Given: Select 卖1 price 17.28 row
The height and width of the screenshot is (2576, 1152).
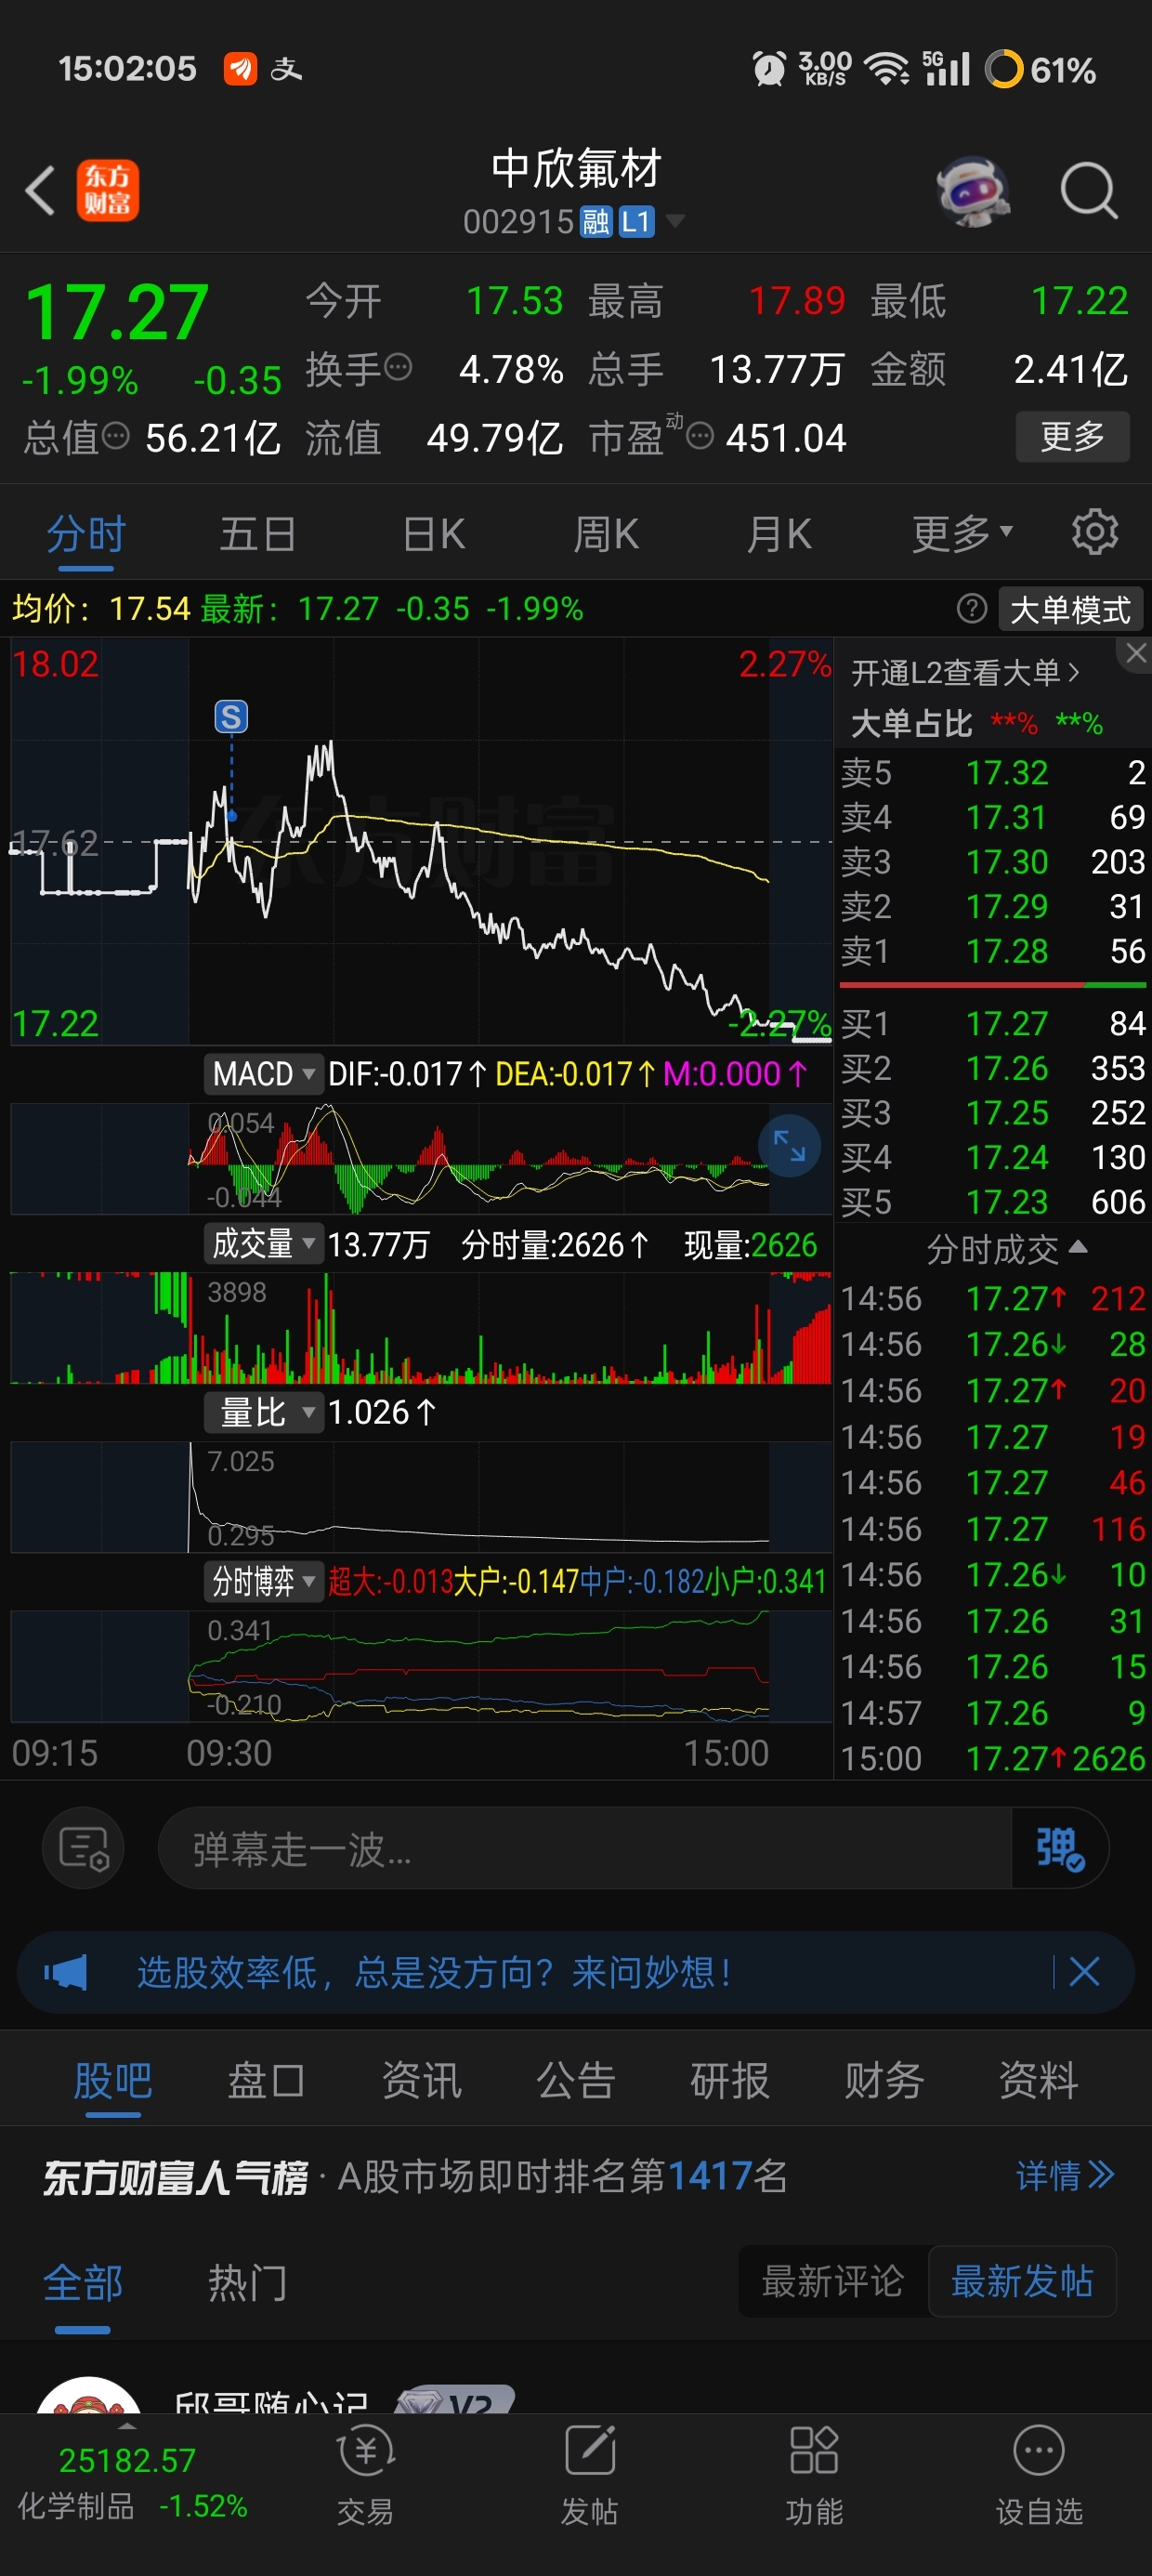Looking at the screenshot, I should pos(993,950).
